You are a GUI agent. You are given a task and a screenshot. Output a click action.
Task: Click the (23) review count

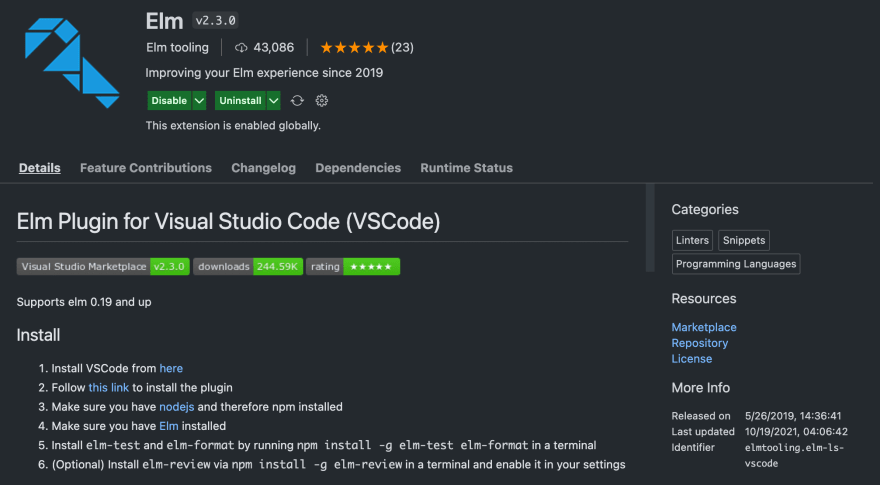pyautogui.click(x=402, y=48)
